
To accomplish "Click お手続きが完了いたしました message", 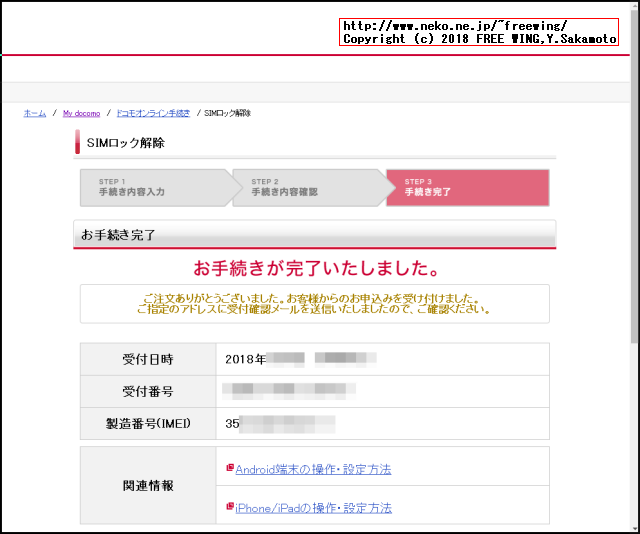I will click(x=316, y=268).
